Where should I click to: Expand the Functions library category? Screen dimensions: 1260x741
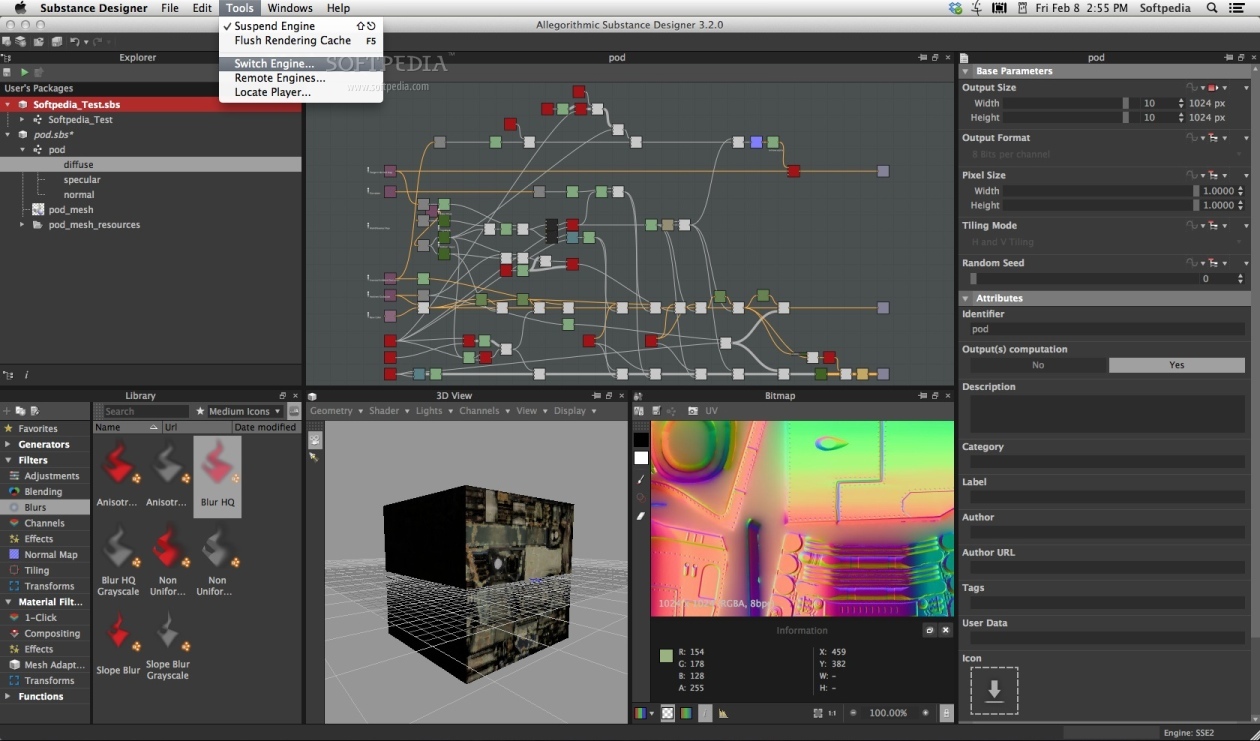(x=8, y=697)
